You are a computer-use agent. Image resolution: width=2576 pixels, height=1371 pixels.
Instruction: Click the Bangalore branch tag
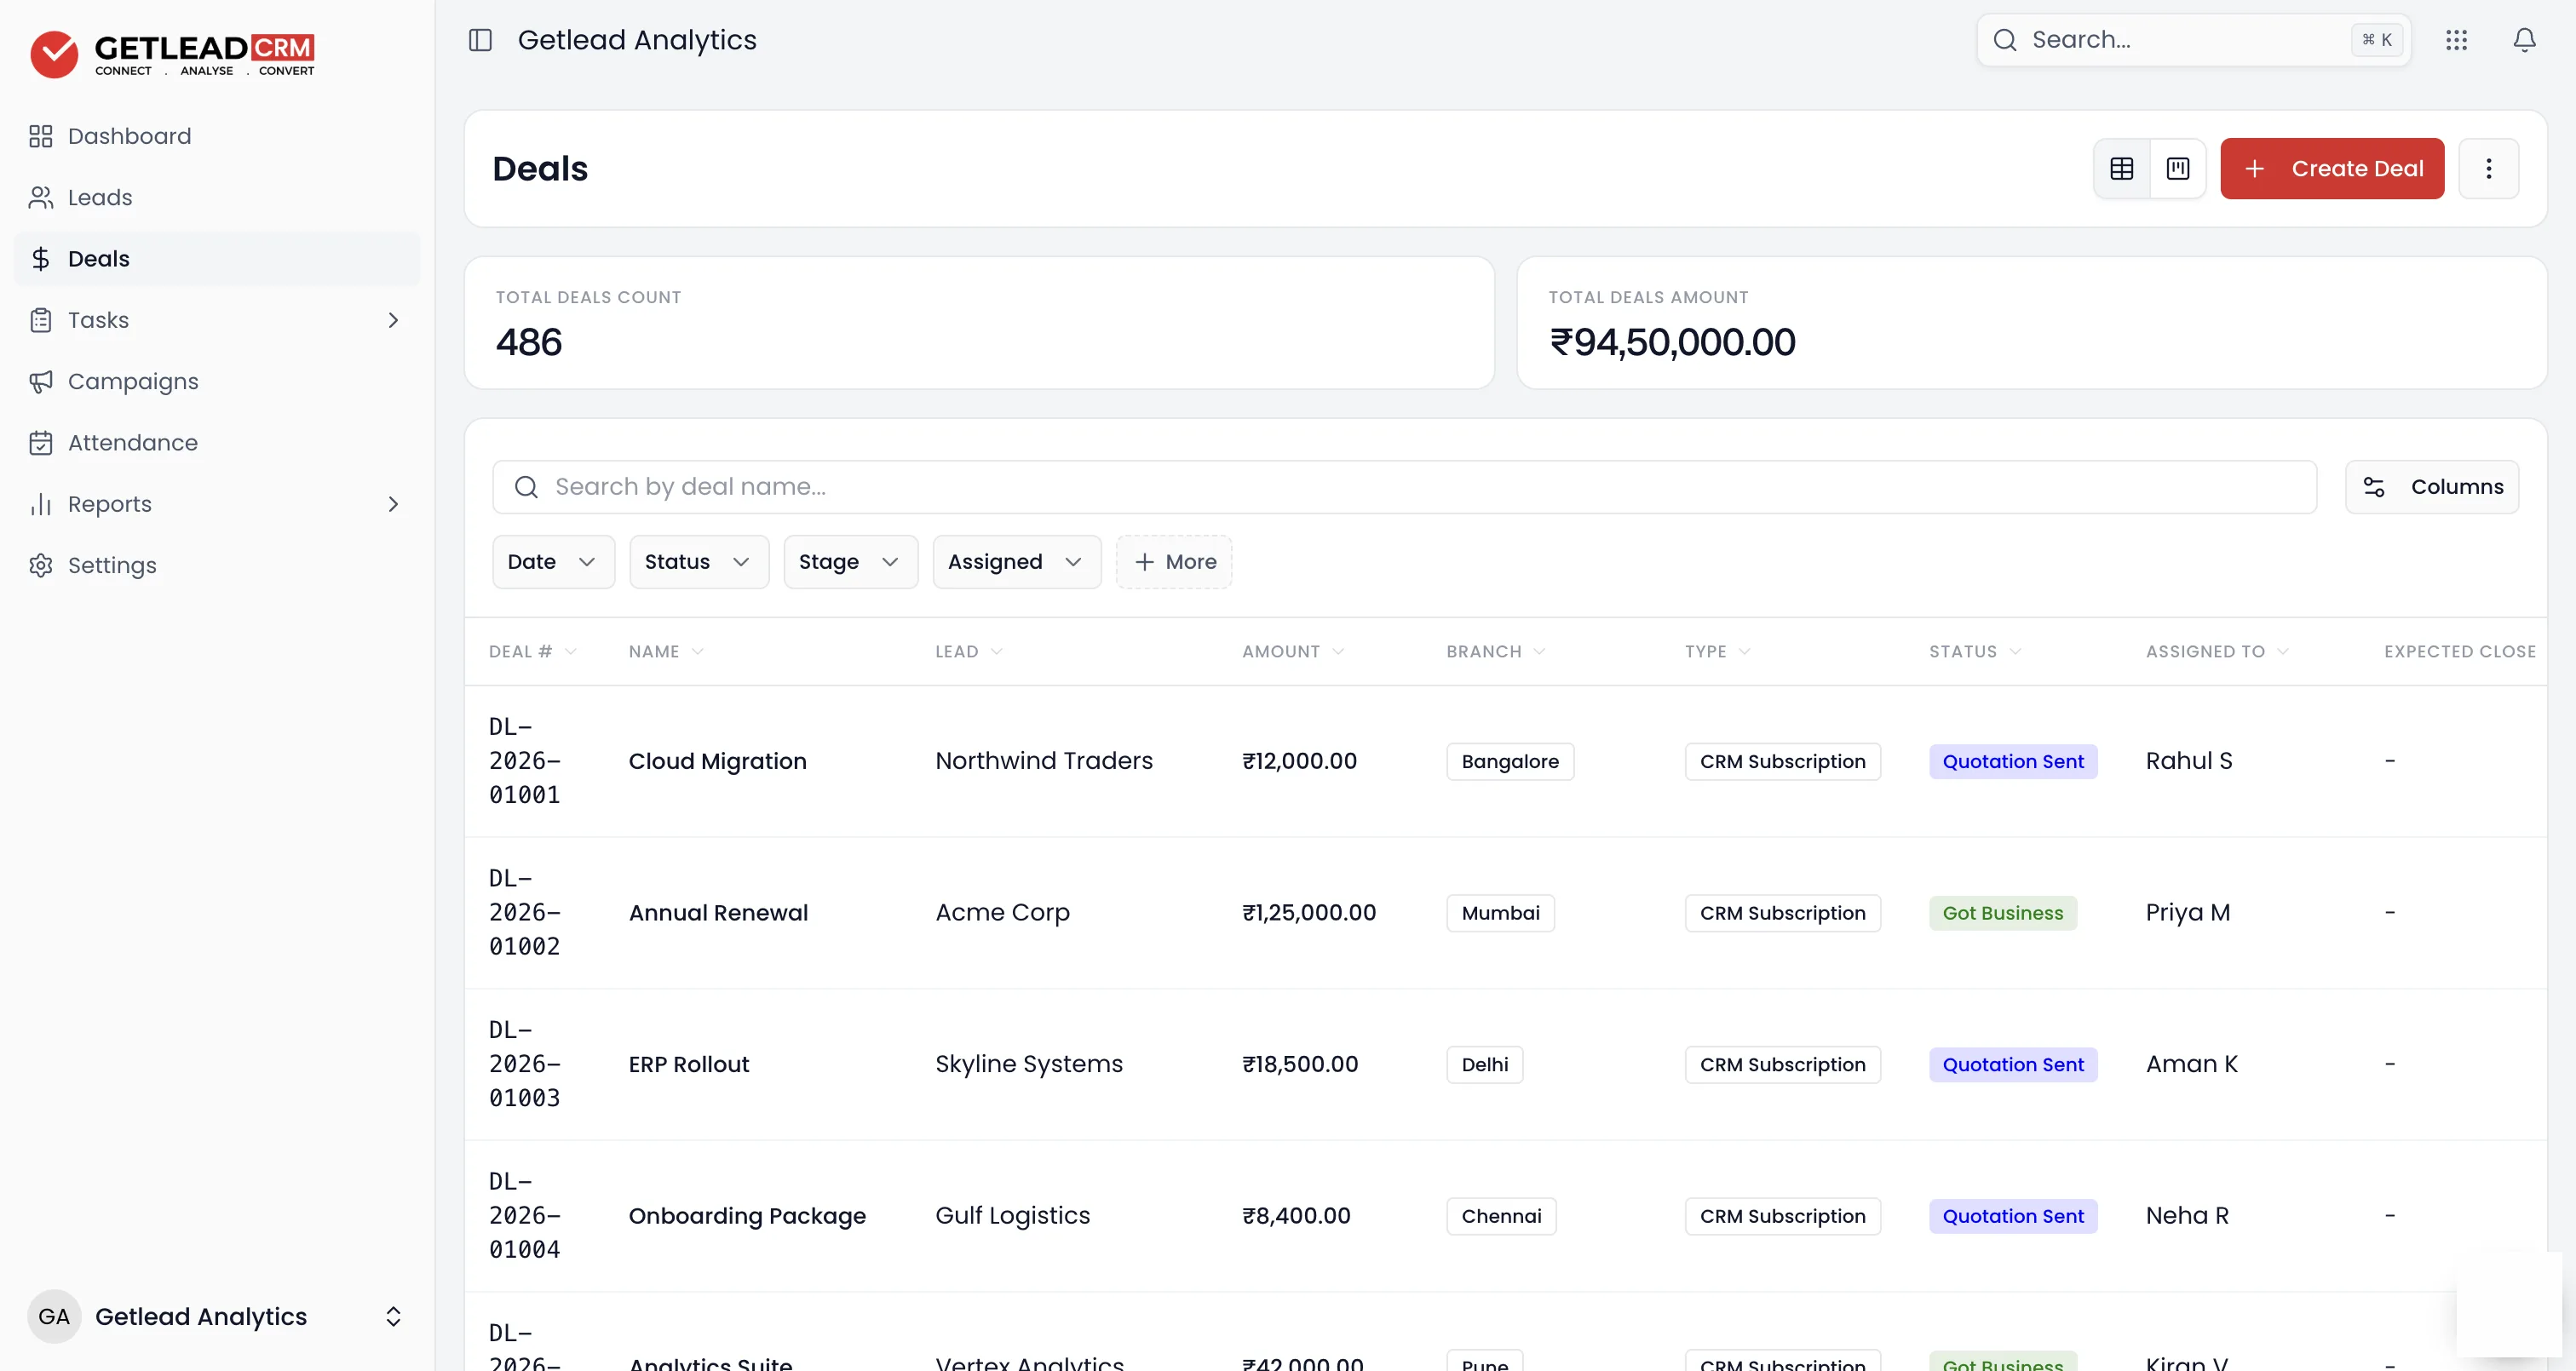(x=1509, y=761)
